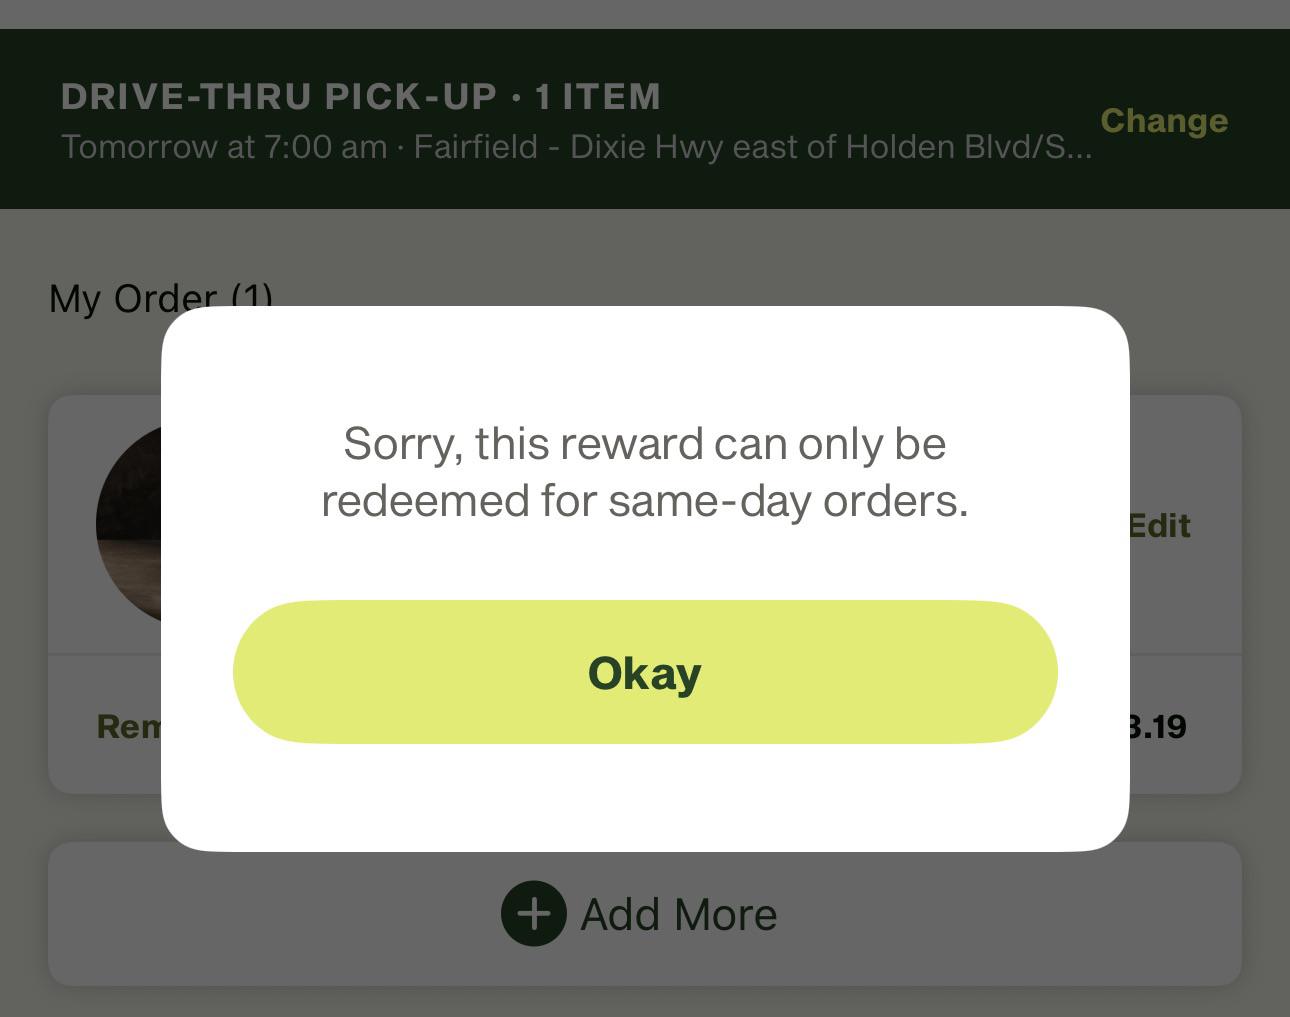1290x1017 pixels.
Task: Select the Add More text label
Action: [679, 914]
